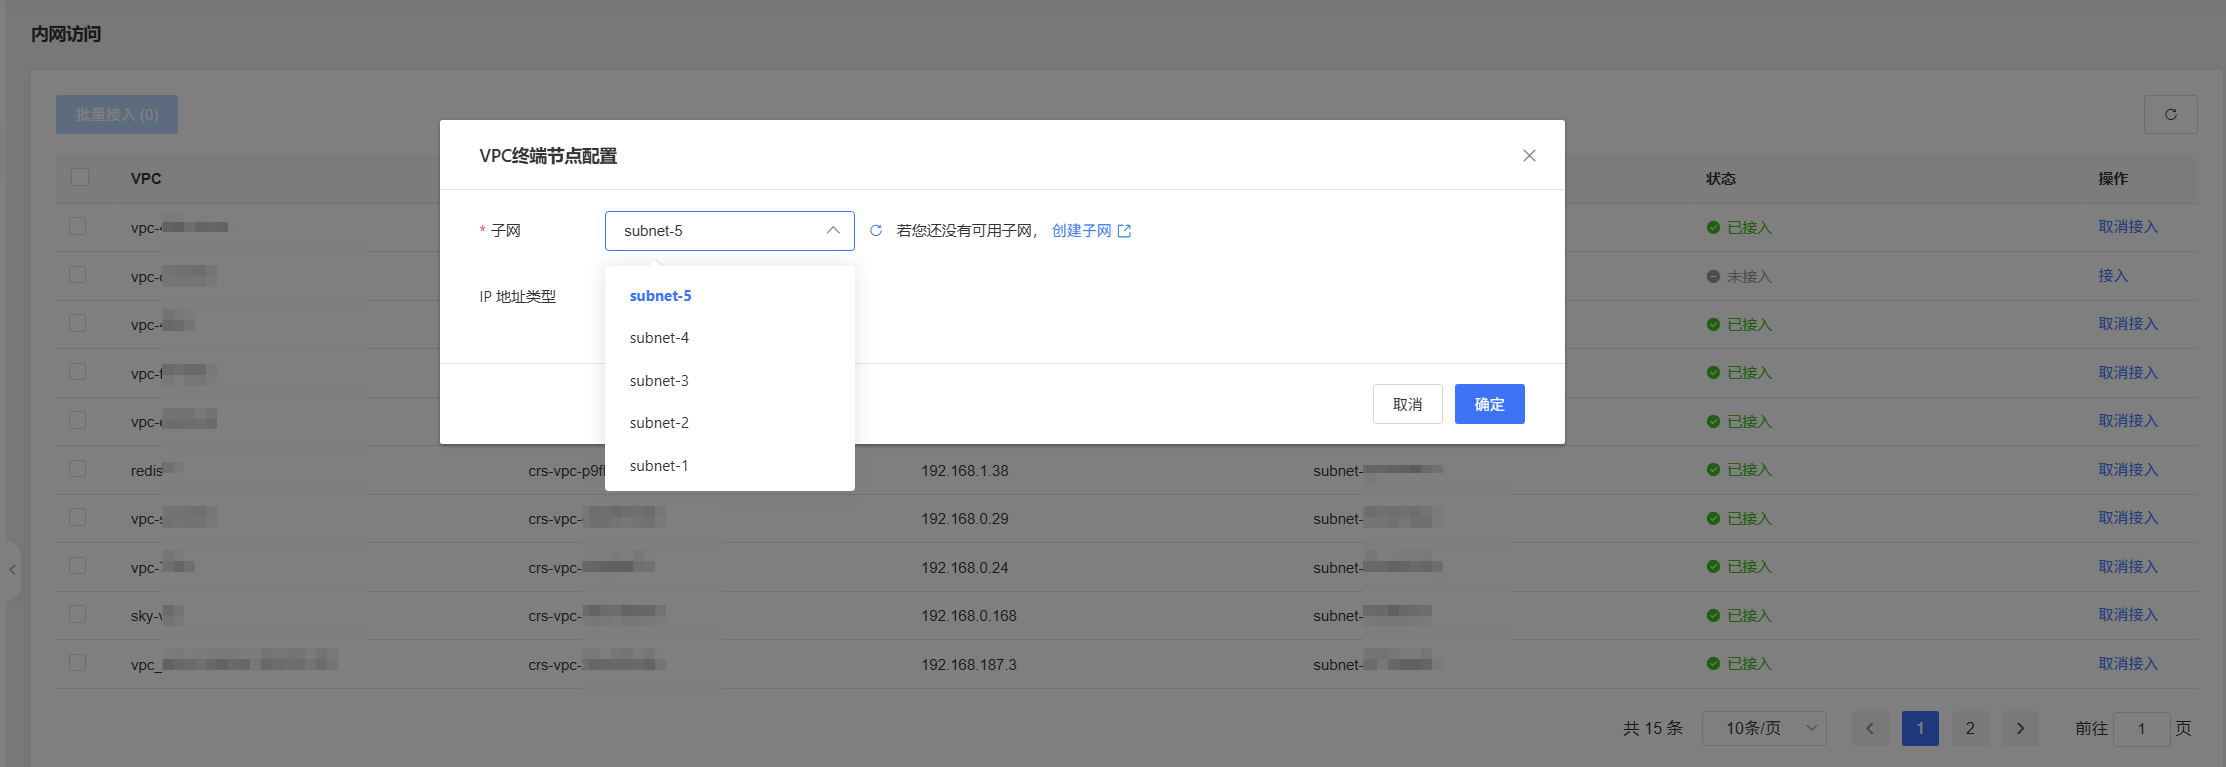Toggle the select-all checkbox in header
Image resolution: width=2226 pixels, height=767 pixels.
click(x=80, y=177)
